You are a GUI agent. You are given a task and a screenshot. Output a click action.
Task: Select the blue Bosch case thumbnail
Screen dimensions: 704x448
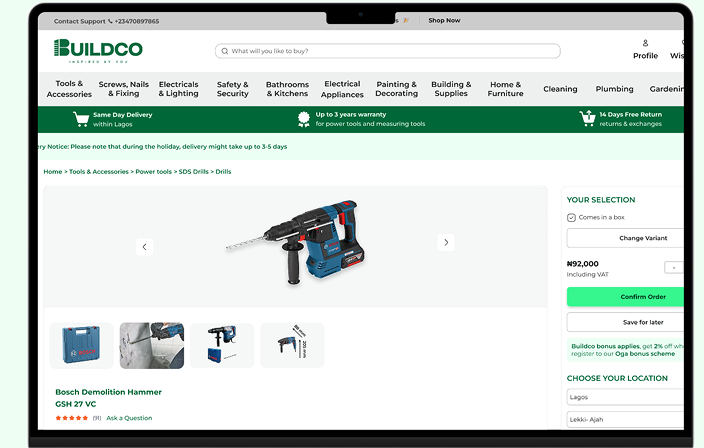click(81, 345)
